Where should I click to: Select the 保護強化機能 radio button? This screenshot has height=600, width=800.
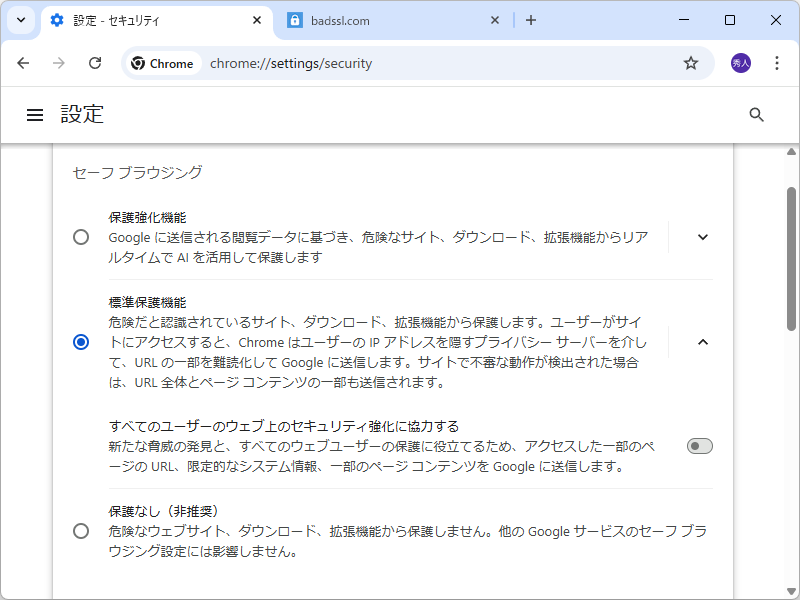pos(81,237)
